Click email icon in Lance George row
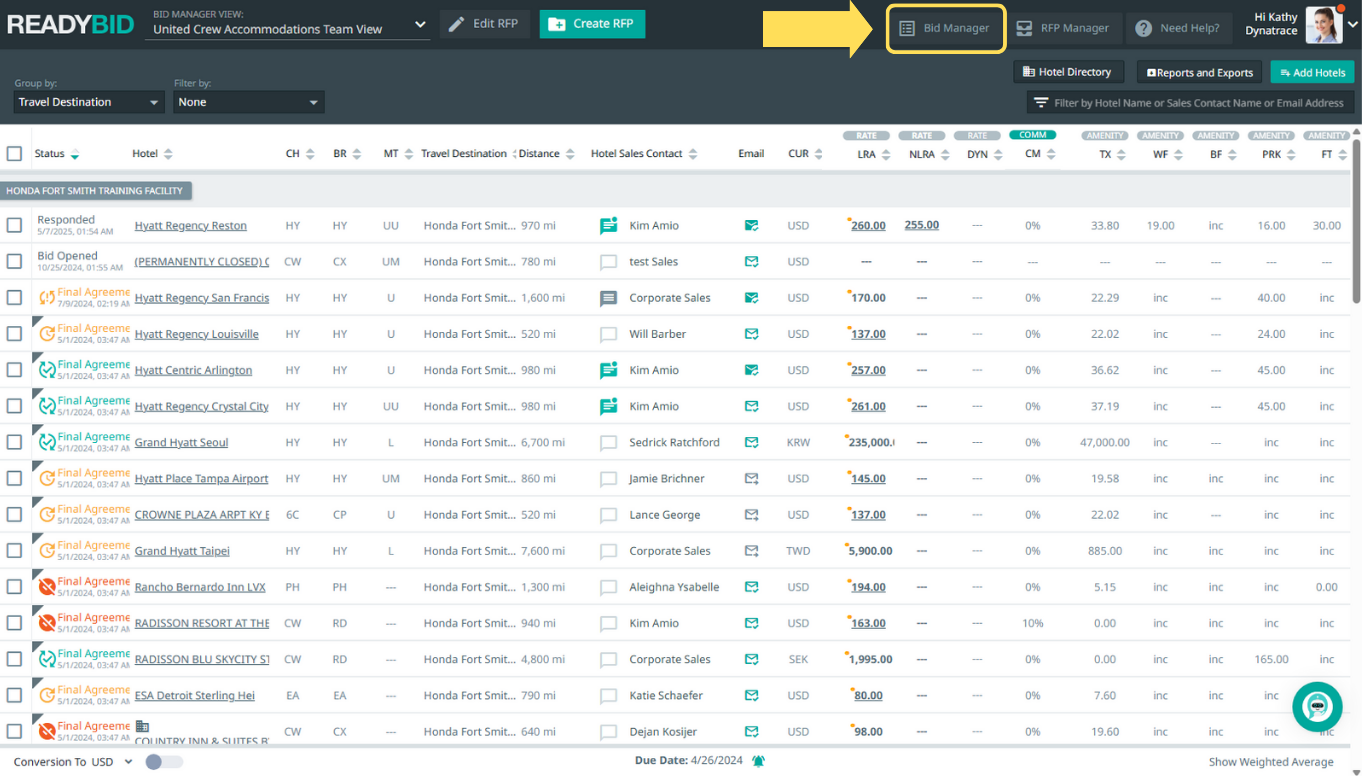The image size is (1362, 780). pos(751,515)
